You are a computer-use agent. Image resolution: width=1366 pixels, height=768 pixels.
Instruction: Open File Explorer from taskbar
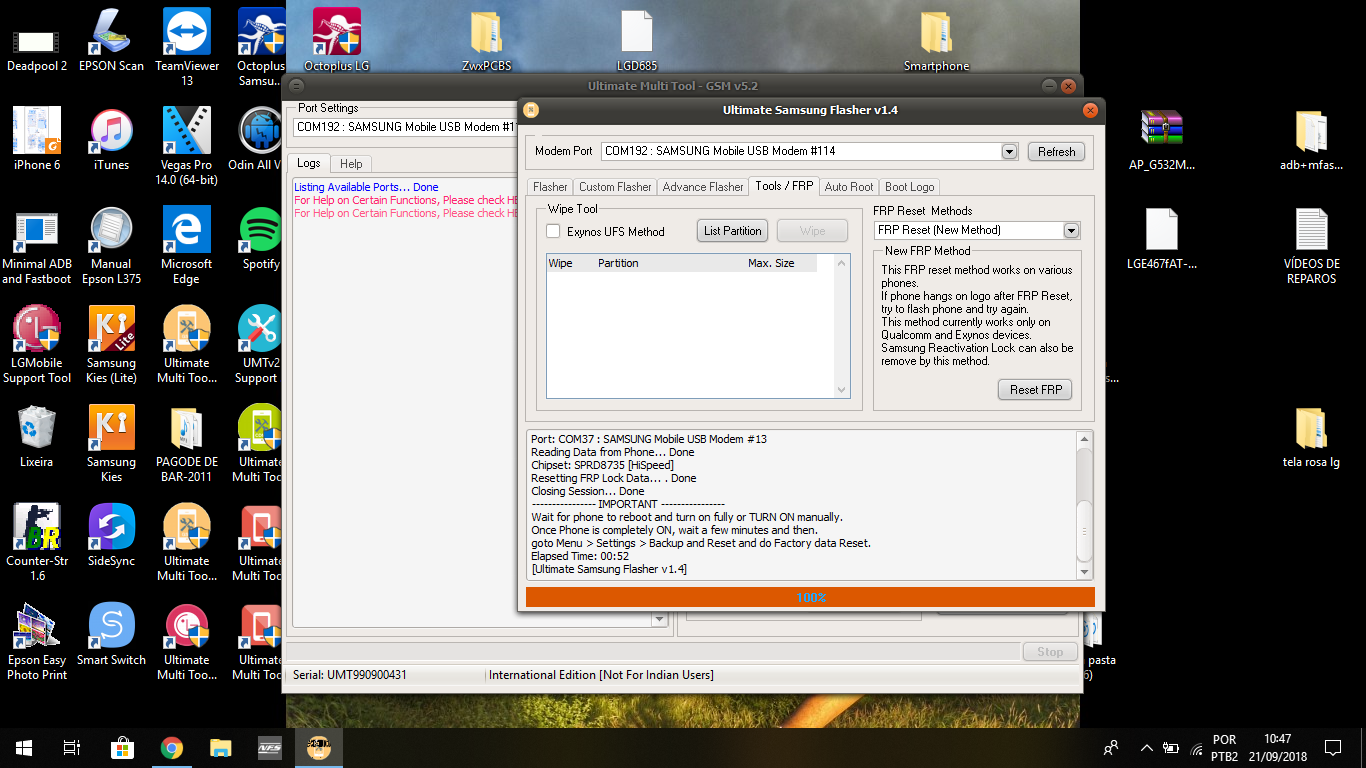pos(221,747)
